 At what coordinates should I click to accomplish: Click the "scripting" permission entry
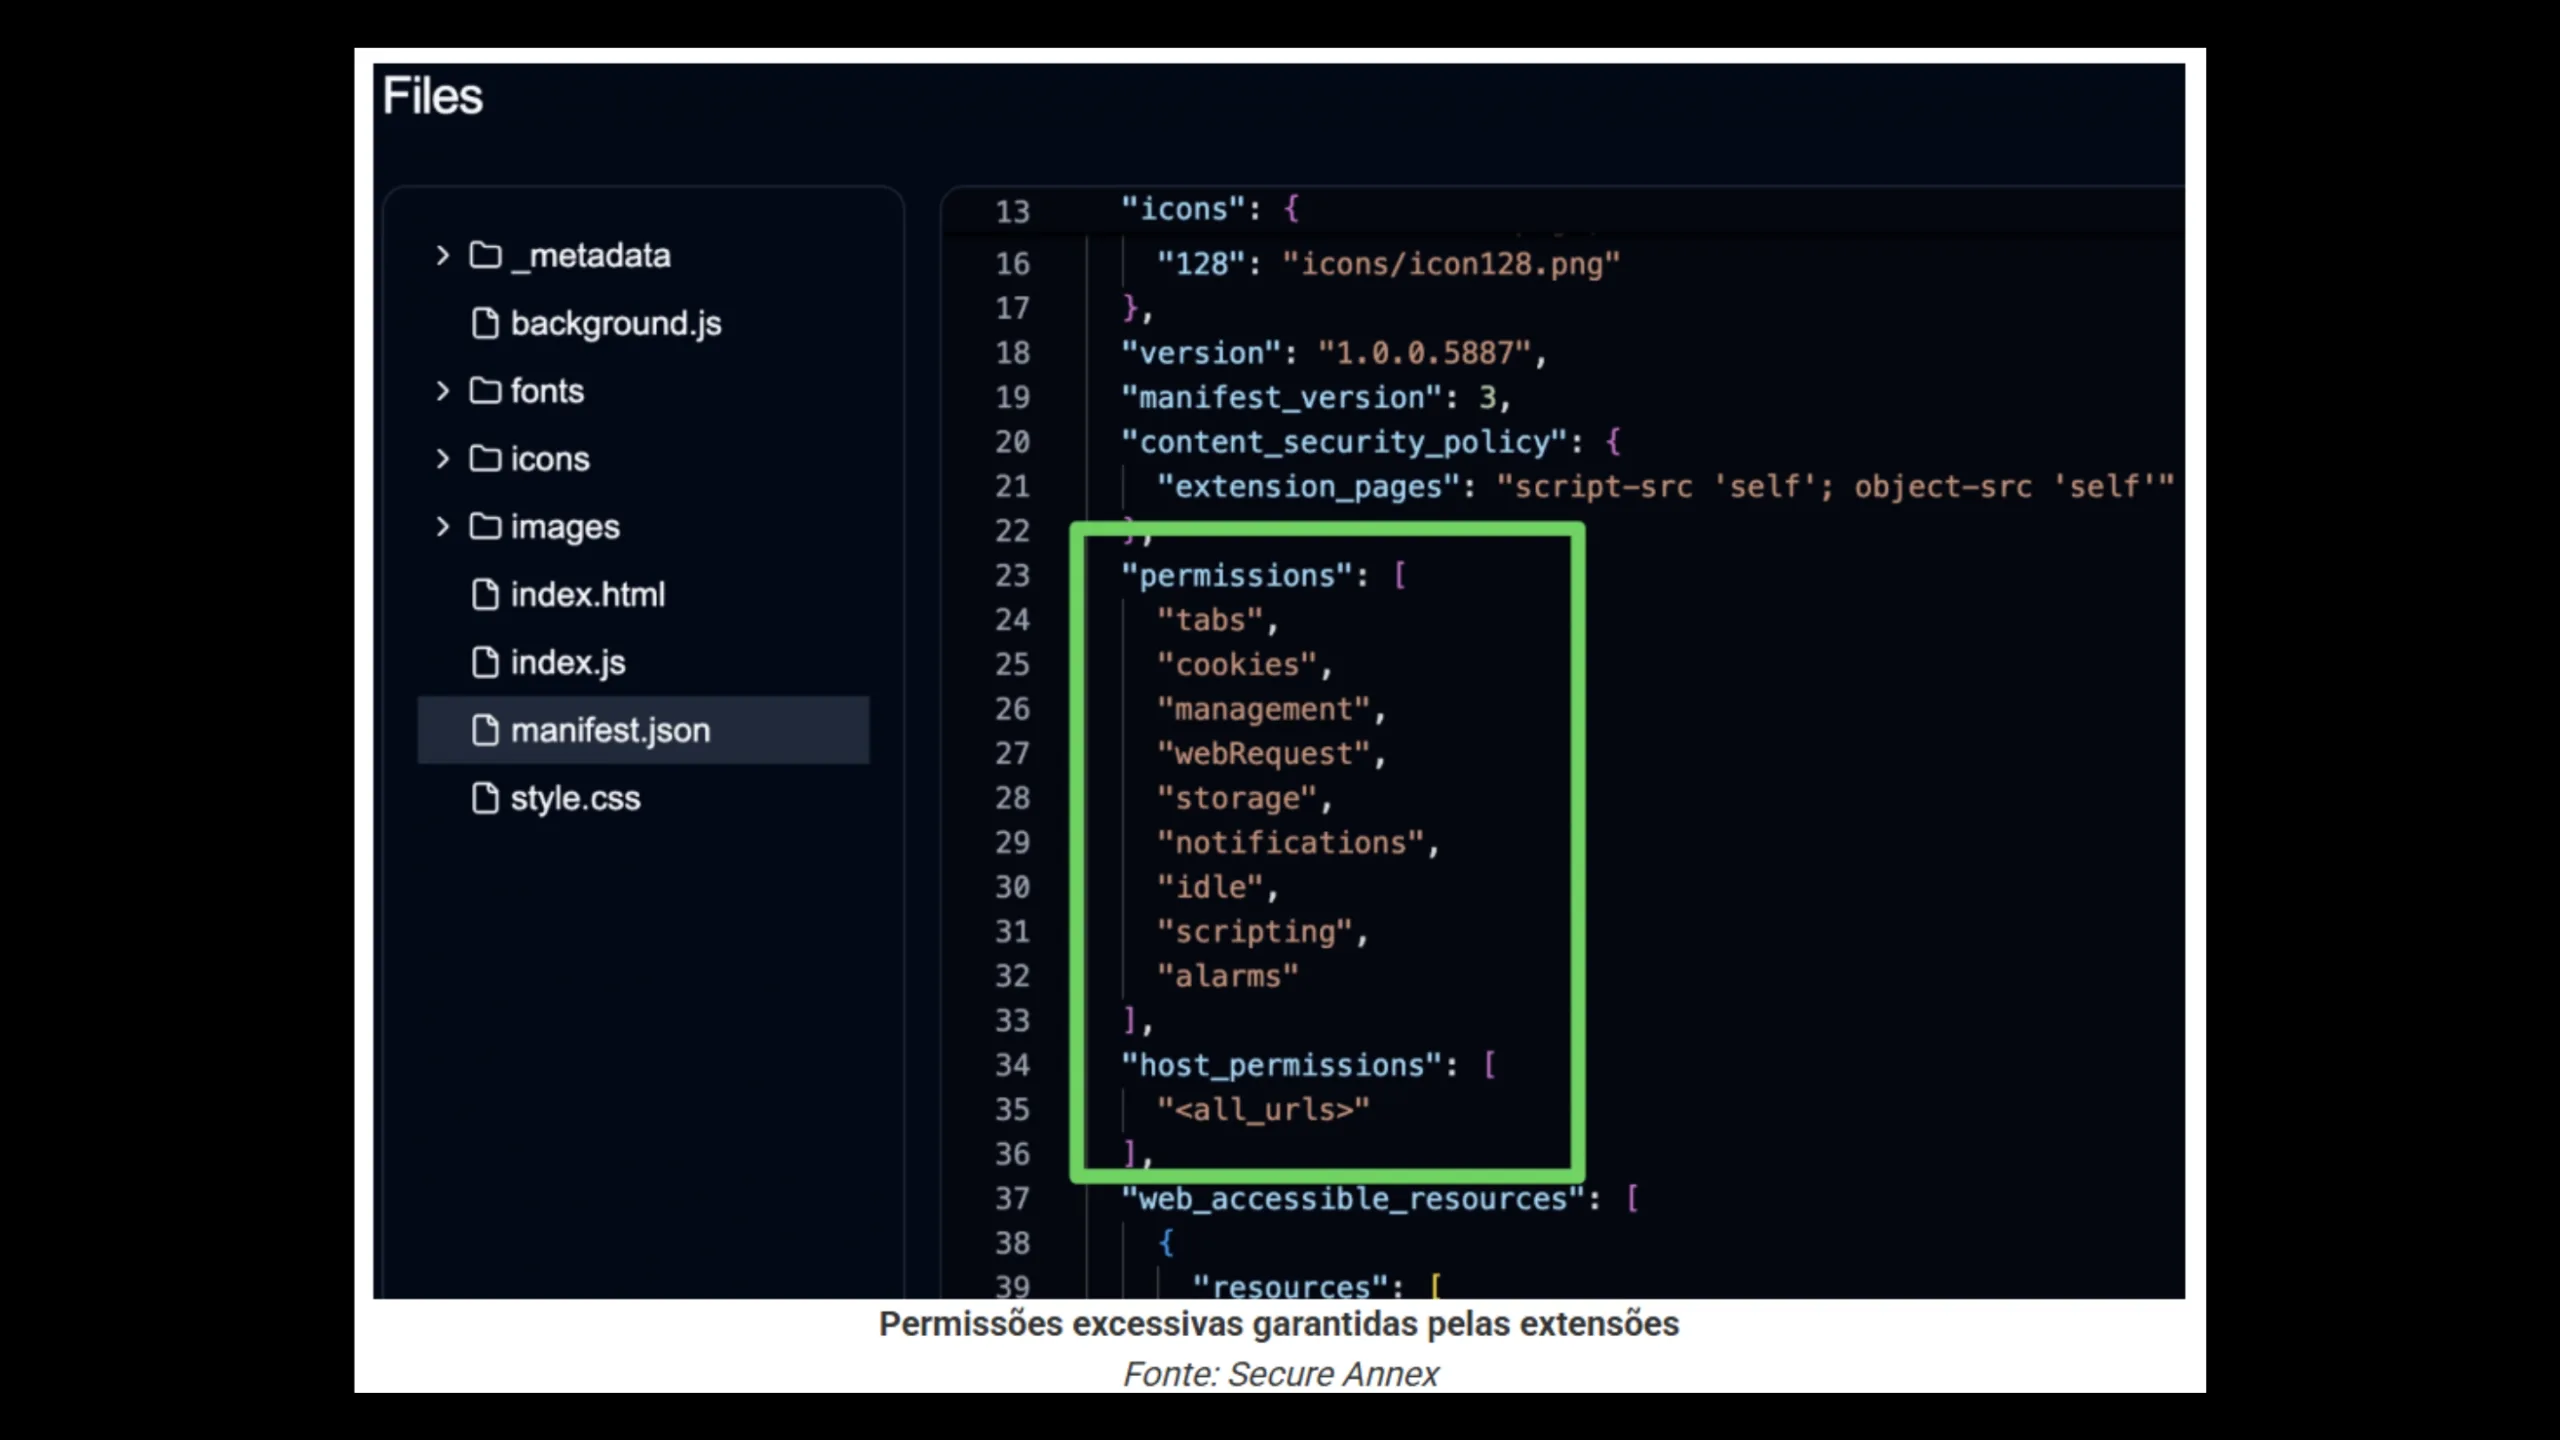(x=1254, y=933)
